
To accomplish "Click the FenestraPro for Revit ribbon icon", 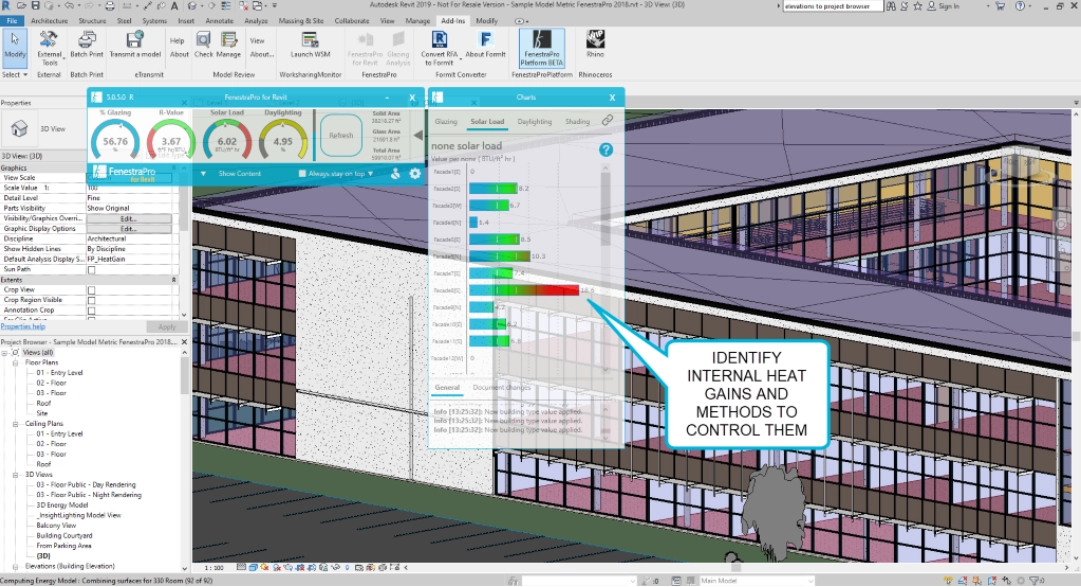I will (x=365, y=48).
